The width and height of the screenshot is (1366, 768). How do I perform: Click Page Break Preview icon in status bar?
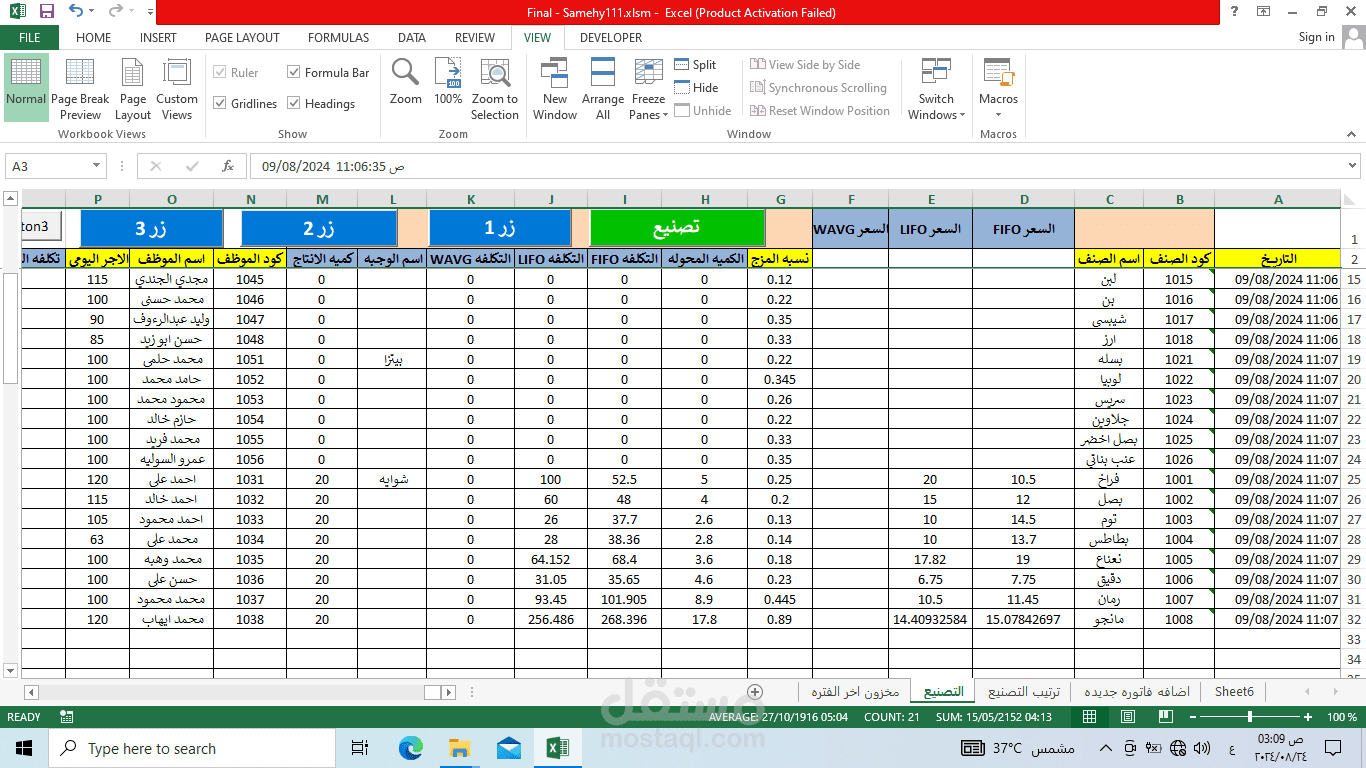click(1166, 717)
